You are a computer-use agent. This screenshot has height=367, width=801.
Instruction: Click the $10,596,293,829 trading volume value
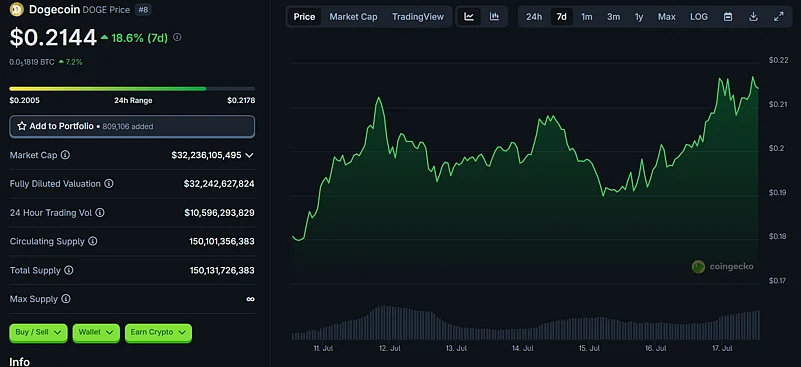(219, 212)
